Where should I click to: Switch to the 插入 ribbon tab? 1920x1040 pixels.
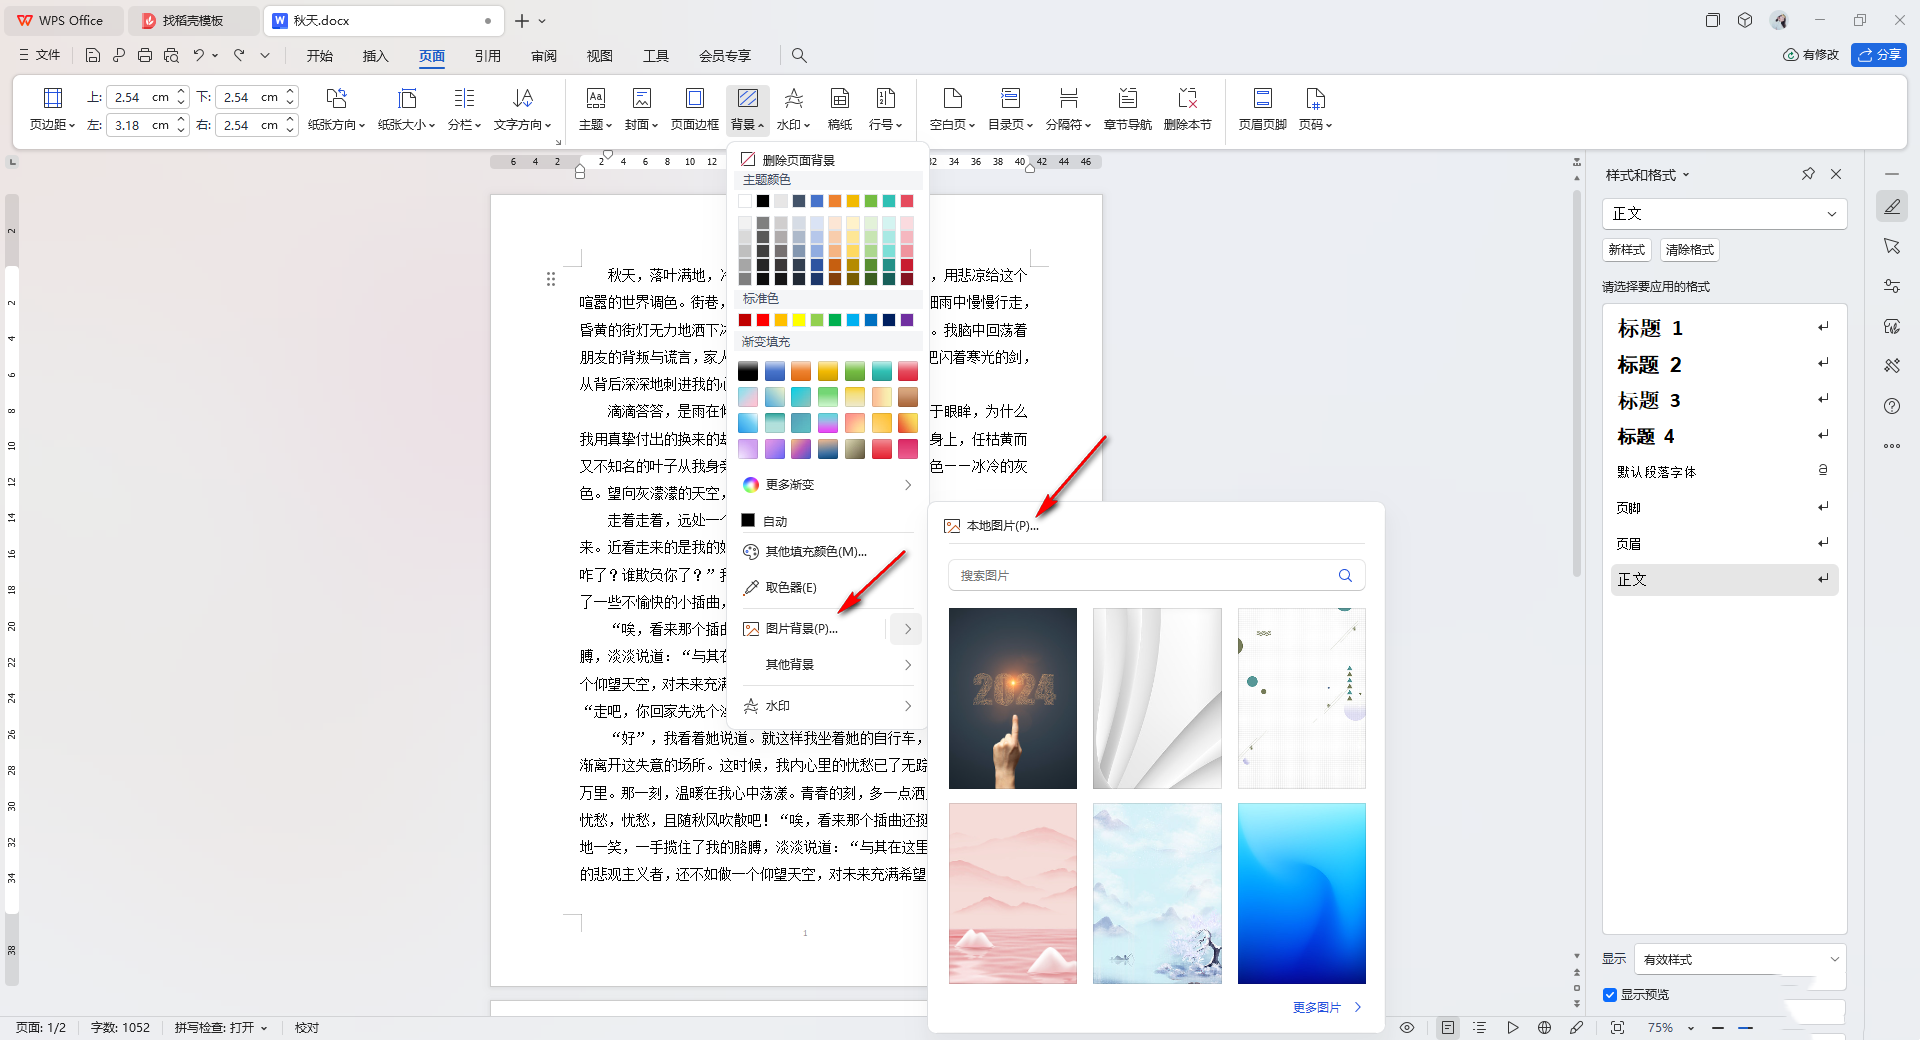pos(375,55)
